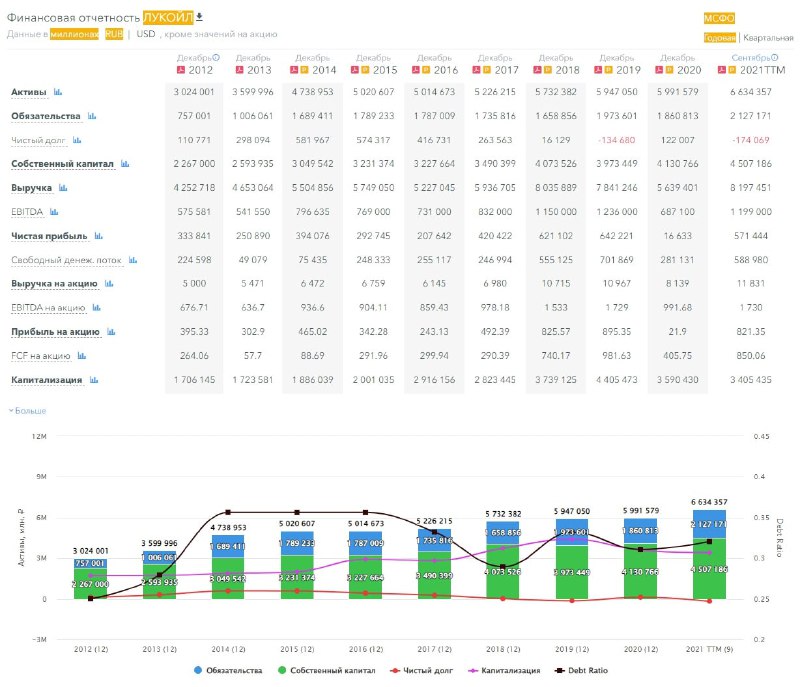The image size is (800, 687).
Task: Open the red PDF report icon for 2016
Action: click(x=416, y=69)
